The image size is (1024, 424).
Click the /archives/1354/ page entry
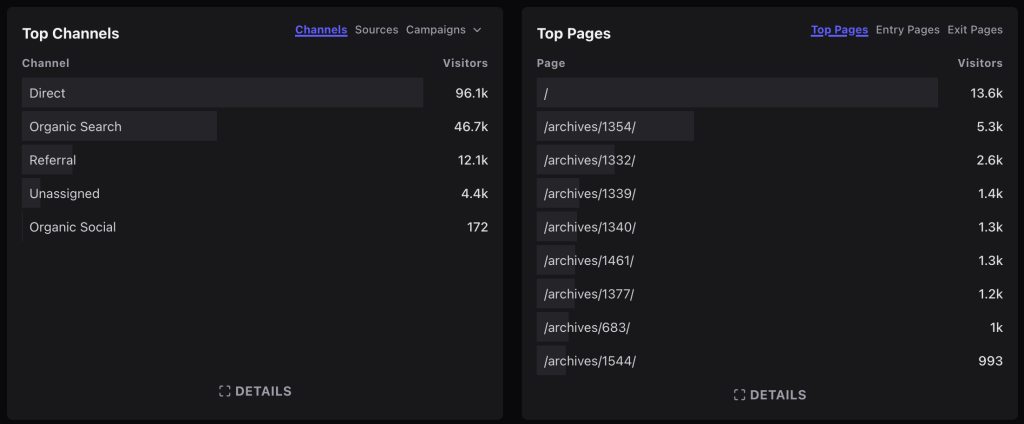point(589,127)
